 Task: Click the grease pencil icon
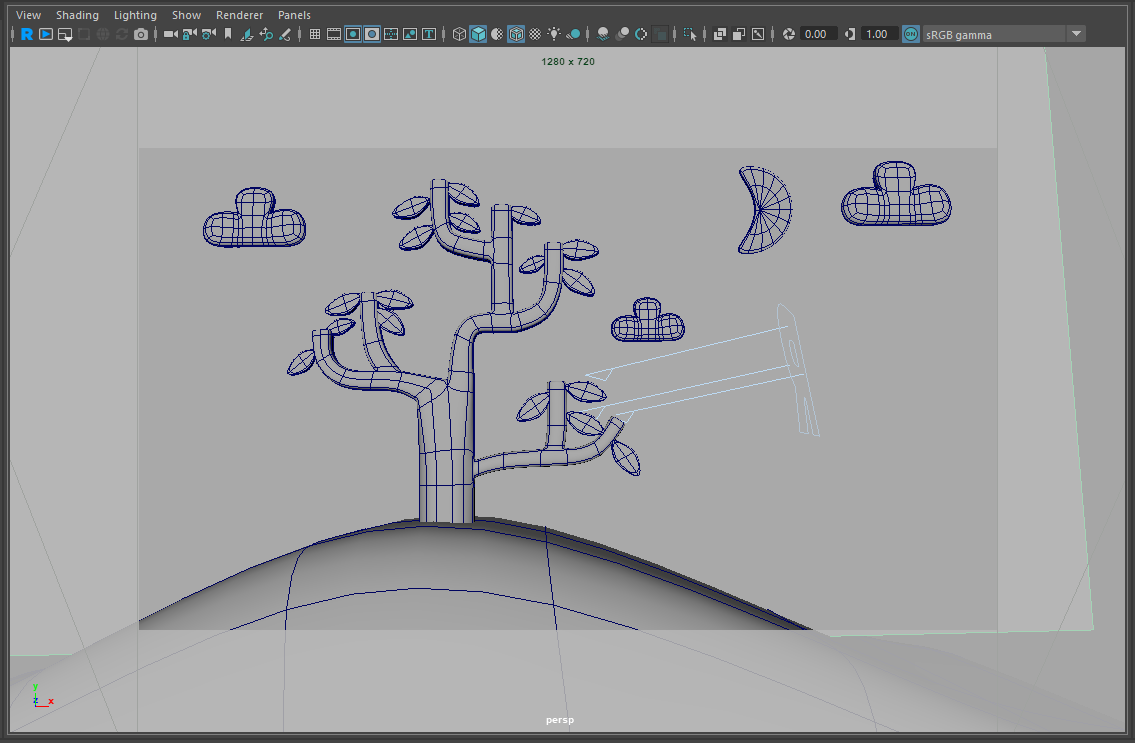pyautogui.click(x=285, y=34)
